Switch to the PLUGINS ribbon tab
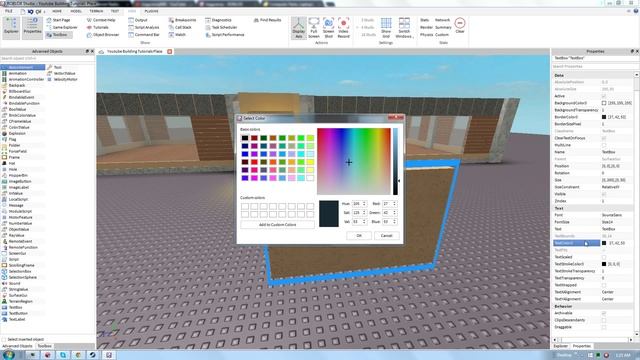Image resolution: width=640 pixels, height=360 pixels. [x=151, y=11]
